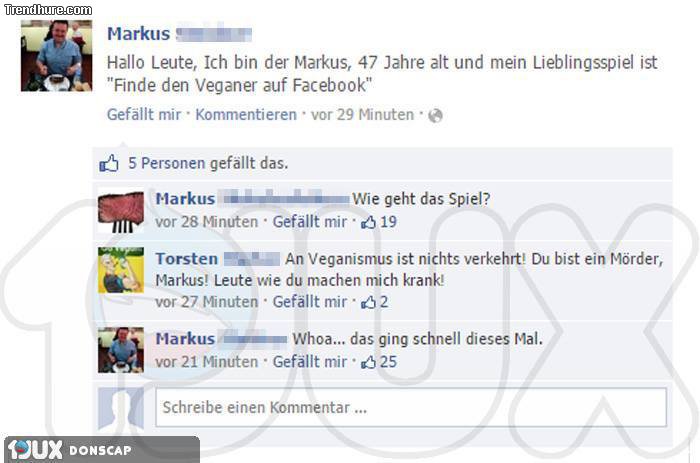Like the 'Wie geht das Spiel?' comment
Image resolution: width=700 pixels, height=463 pixels.
click(310, 222)
